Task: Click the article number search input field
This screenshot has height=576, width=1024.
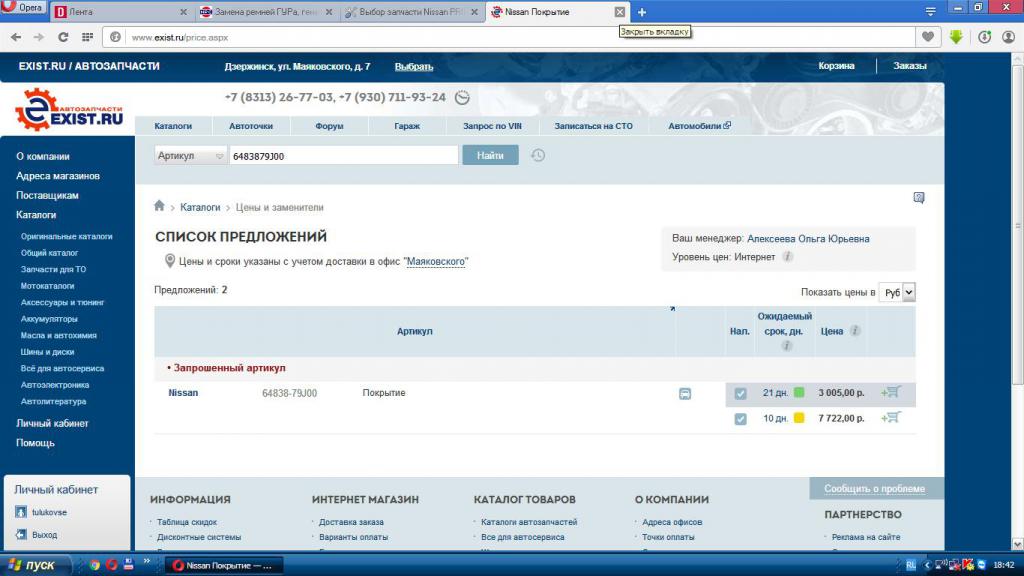Action: tap(344, 155)
